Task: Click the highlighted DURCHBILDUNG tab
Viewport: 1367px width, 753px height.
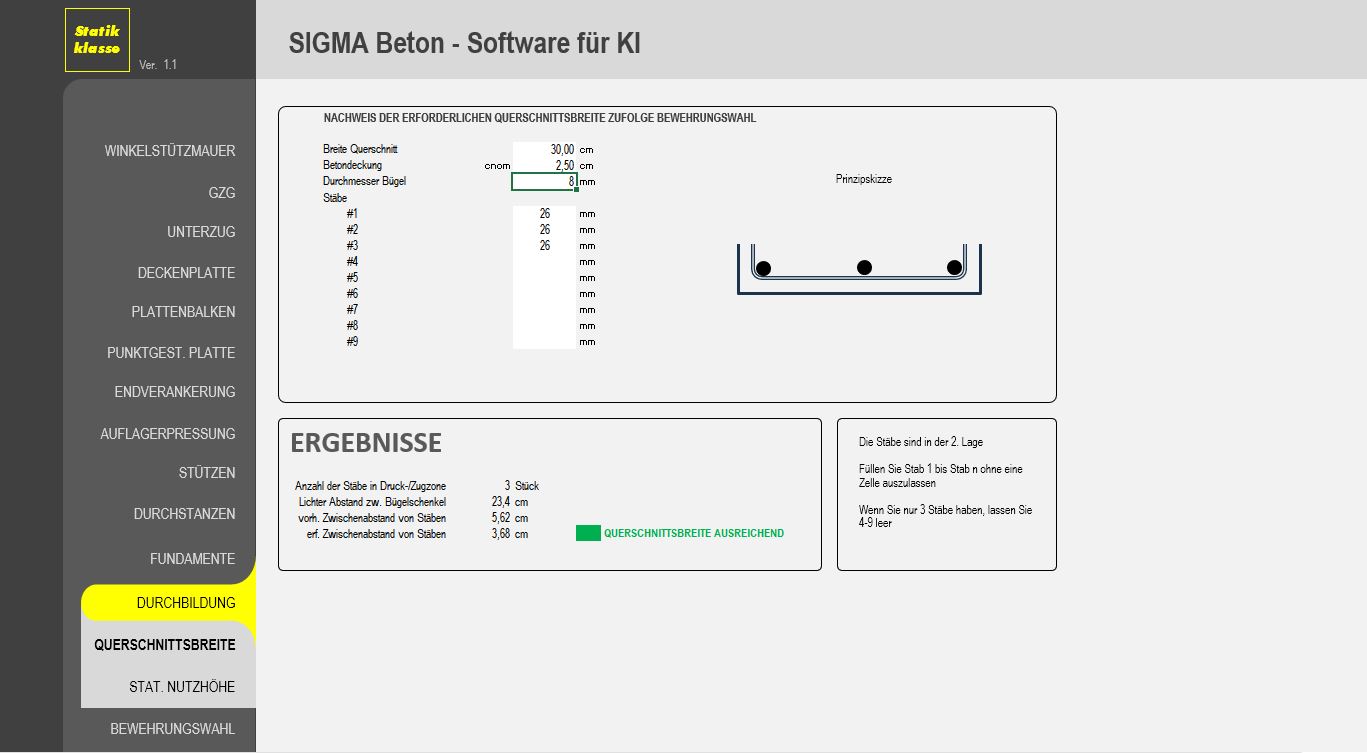Action: coord(186,603)
